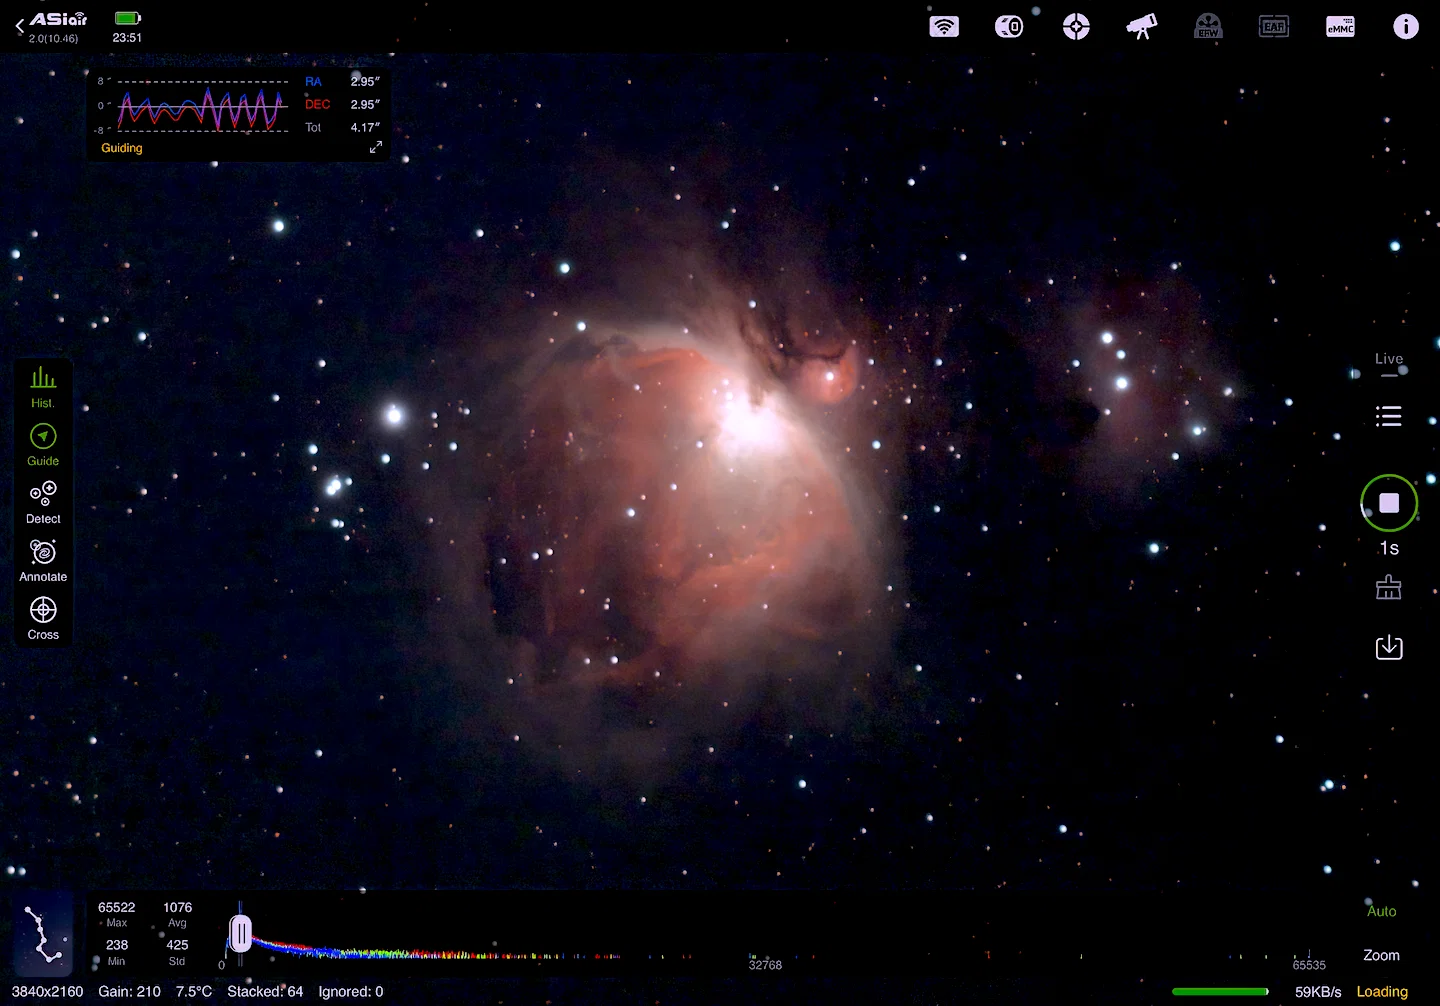This screenshot has height=1006, width=1440.
Task: Open the live stacking options list
Action: tap(1389, 416)
